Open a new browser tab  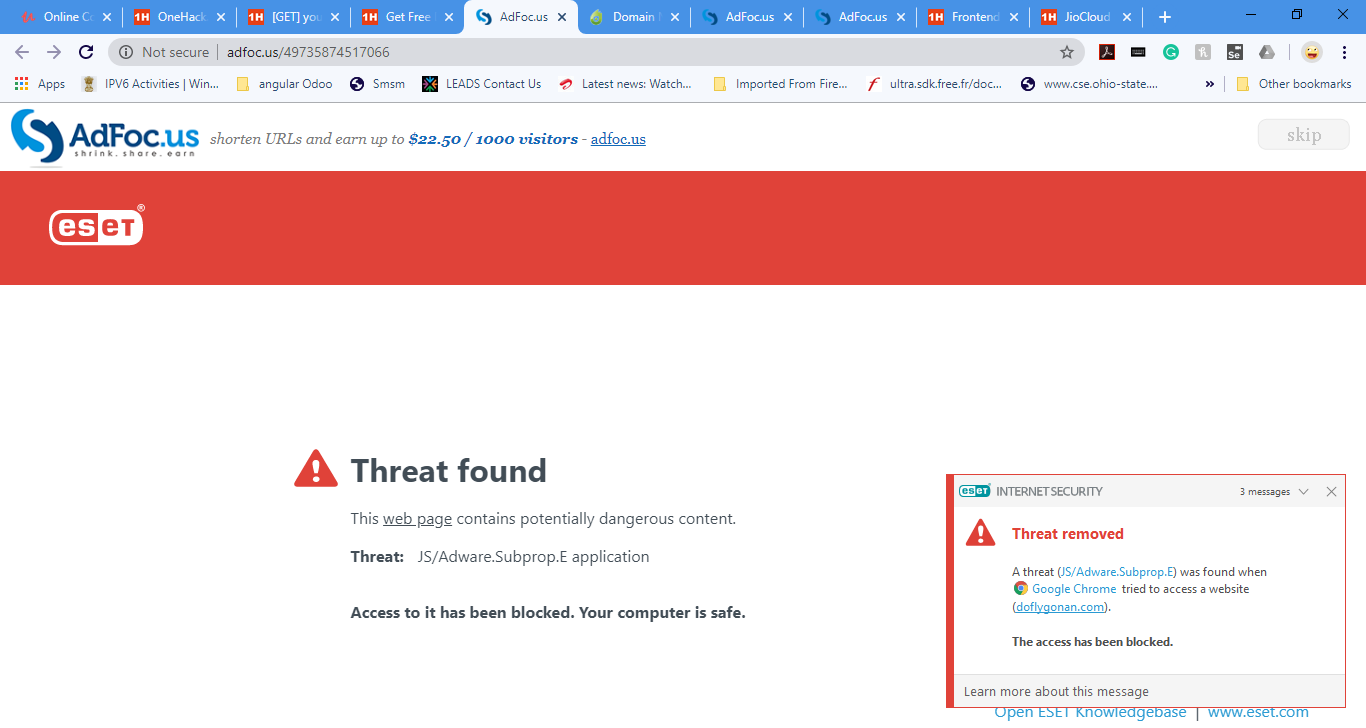1164,17
